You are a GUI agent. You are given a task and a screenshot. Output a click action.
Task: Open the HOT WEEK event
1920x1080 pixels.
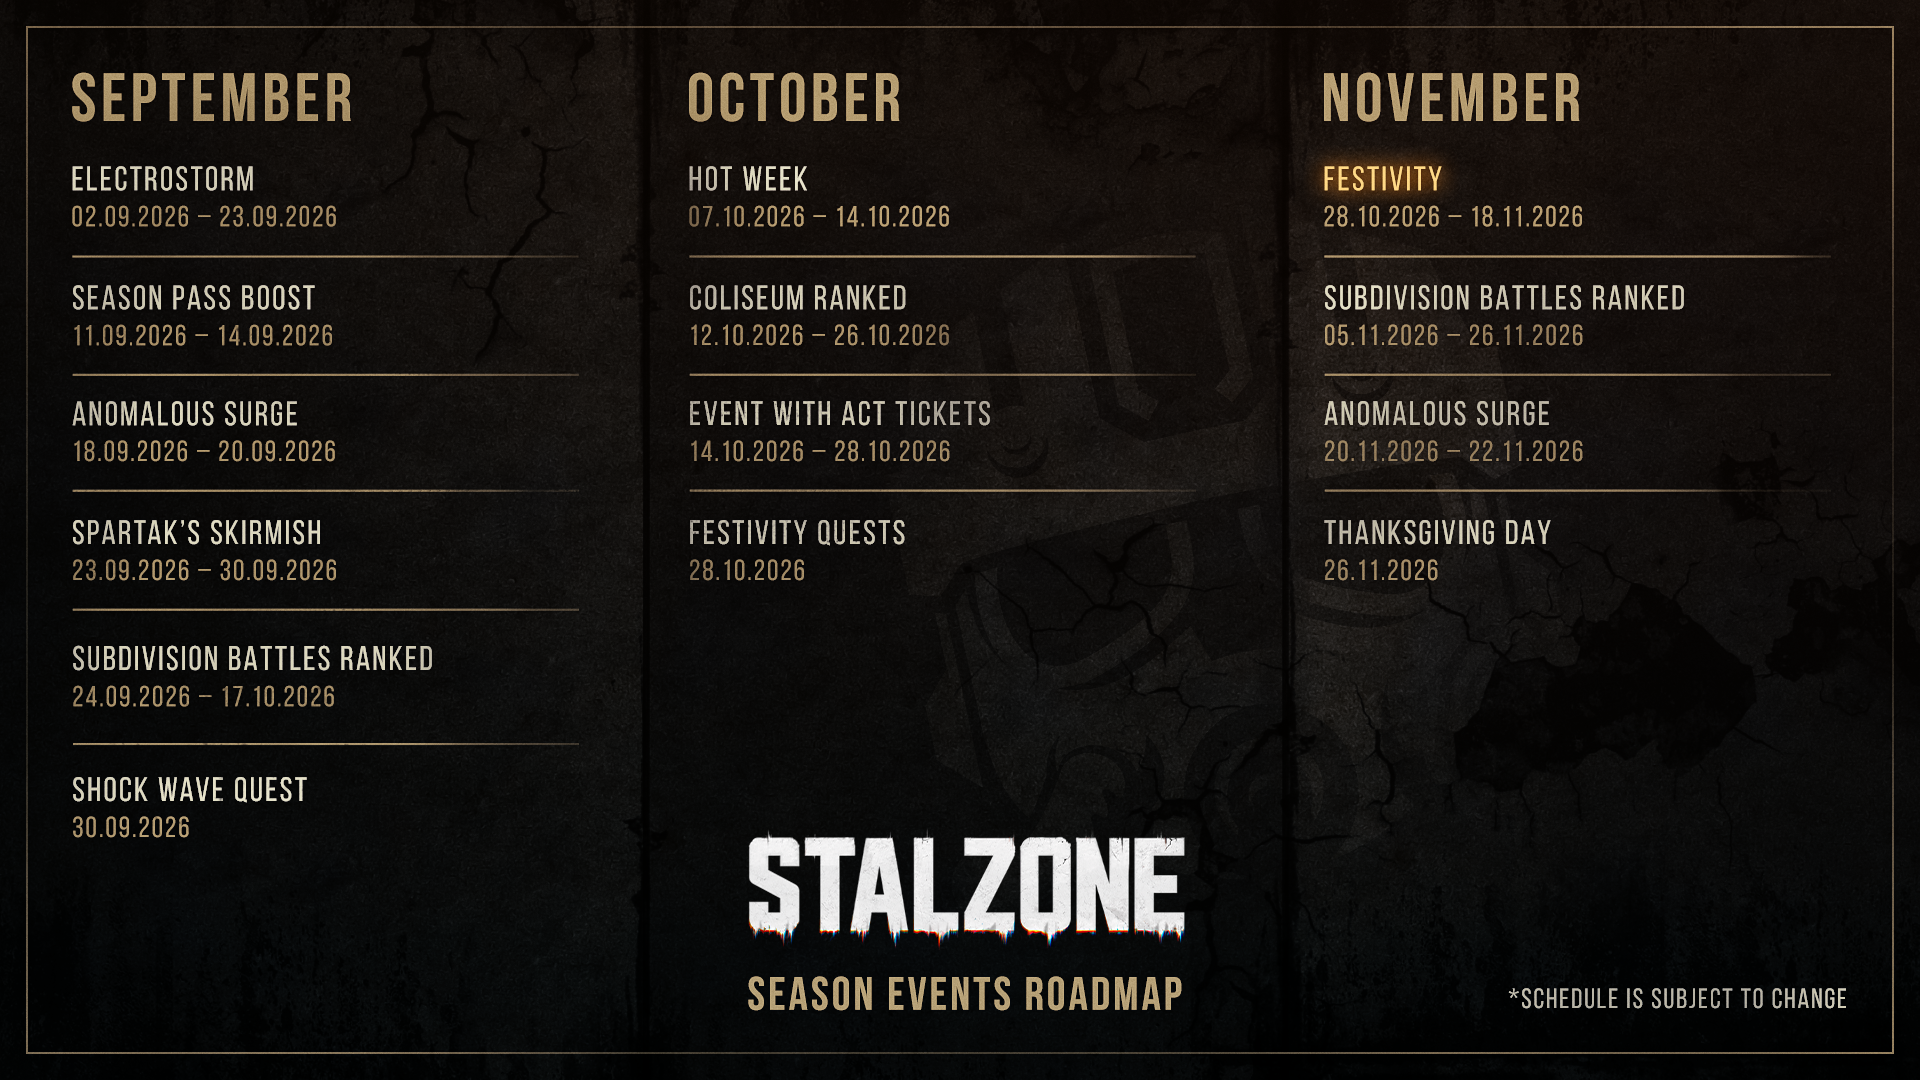click(819, 198)
